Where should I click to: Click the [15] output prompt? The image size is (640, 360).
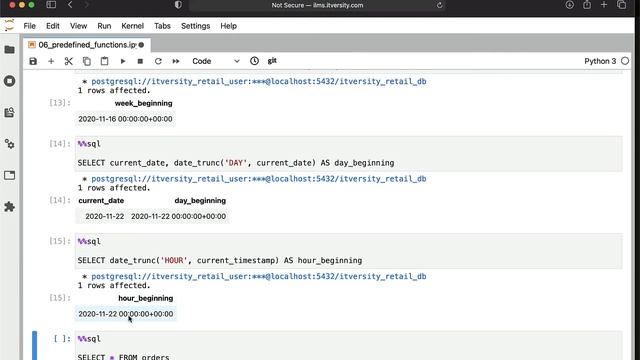click(60, 298)
